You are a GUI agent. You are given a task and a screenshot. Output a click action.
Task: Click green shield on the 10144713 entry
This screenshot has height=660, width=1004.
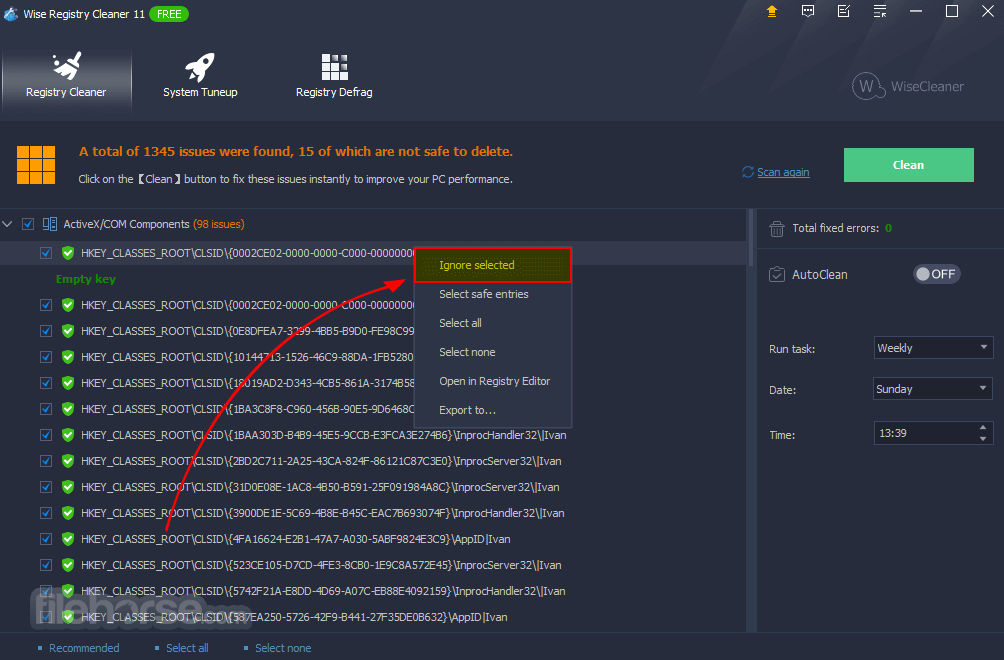point(68,357)
